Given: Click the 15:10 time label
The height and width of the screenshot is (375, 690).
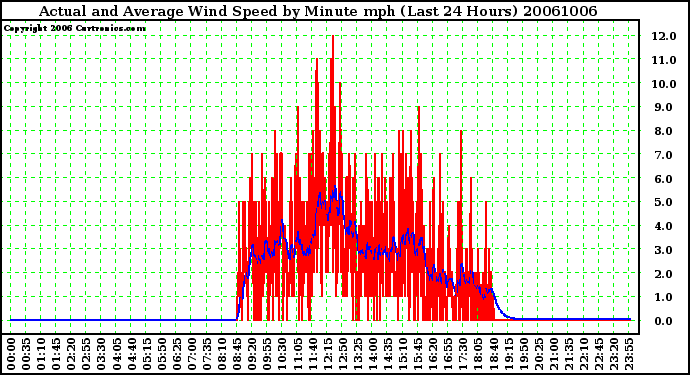Looking at the screenshot, I should [x=403, y=354].
